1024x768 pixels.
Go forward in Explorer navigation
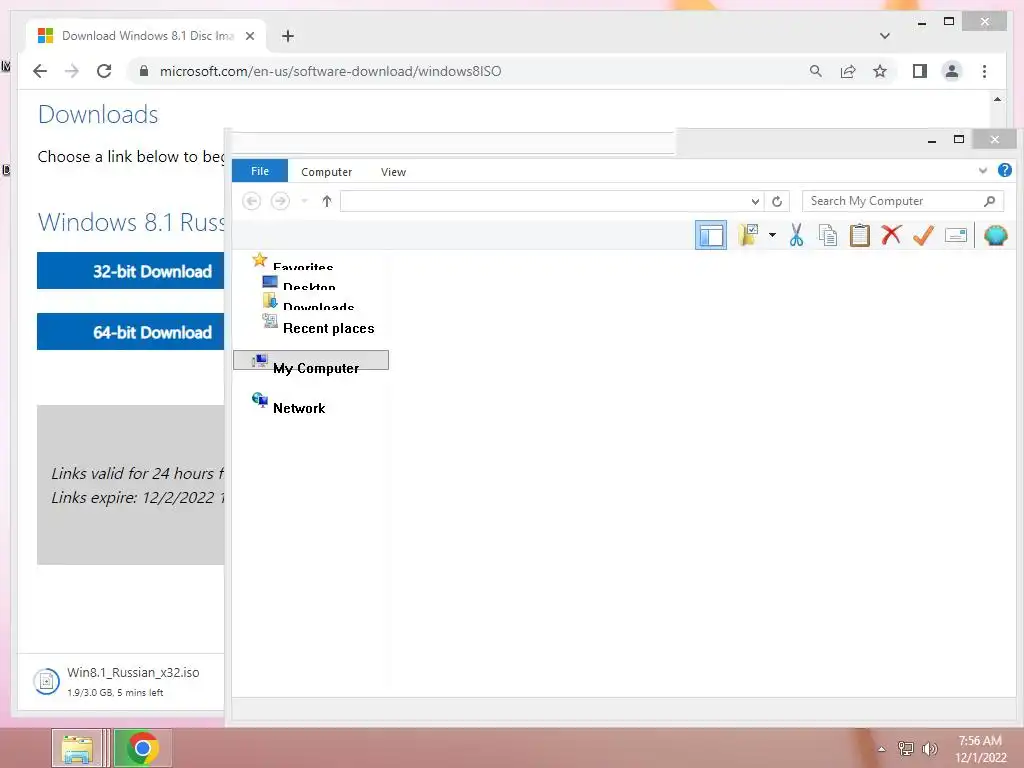(x=281, y=200)
